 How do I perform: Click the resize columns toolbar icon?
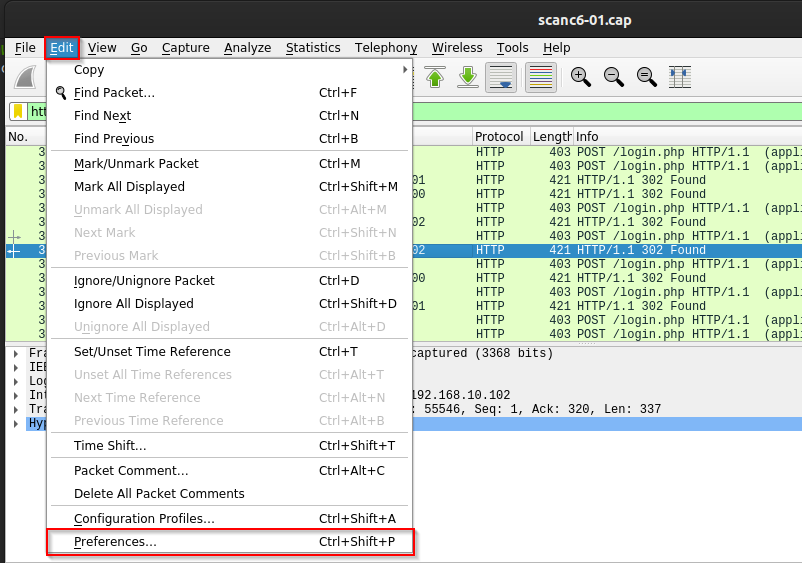[x=680, y=77]
